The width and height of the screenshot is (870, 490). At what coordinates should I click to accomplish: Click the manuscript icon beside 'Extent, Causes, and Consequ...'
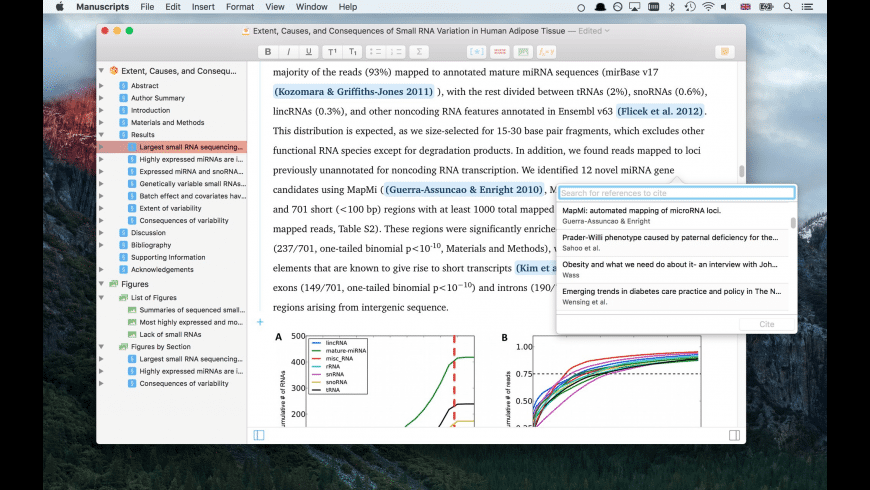pyautogui.click(x=114, y=70)
